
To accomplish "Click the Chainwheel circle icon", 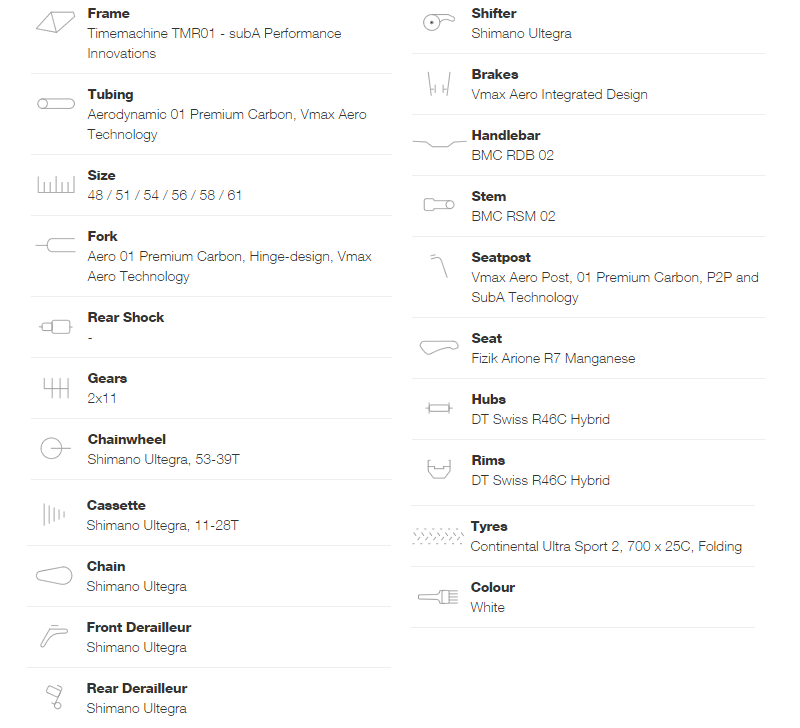I will pos(55,448).
